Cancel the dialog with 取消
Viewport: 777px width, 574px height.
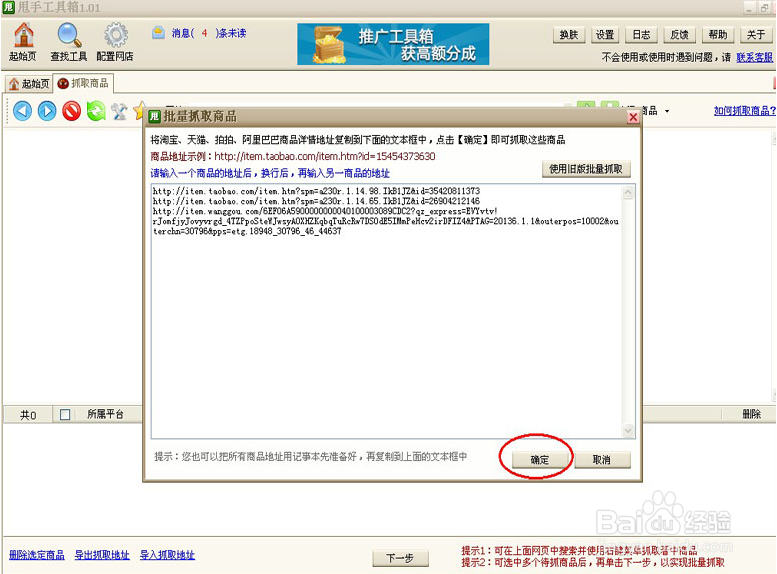[602, 459]
